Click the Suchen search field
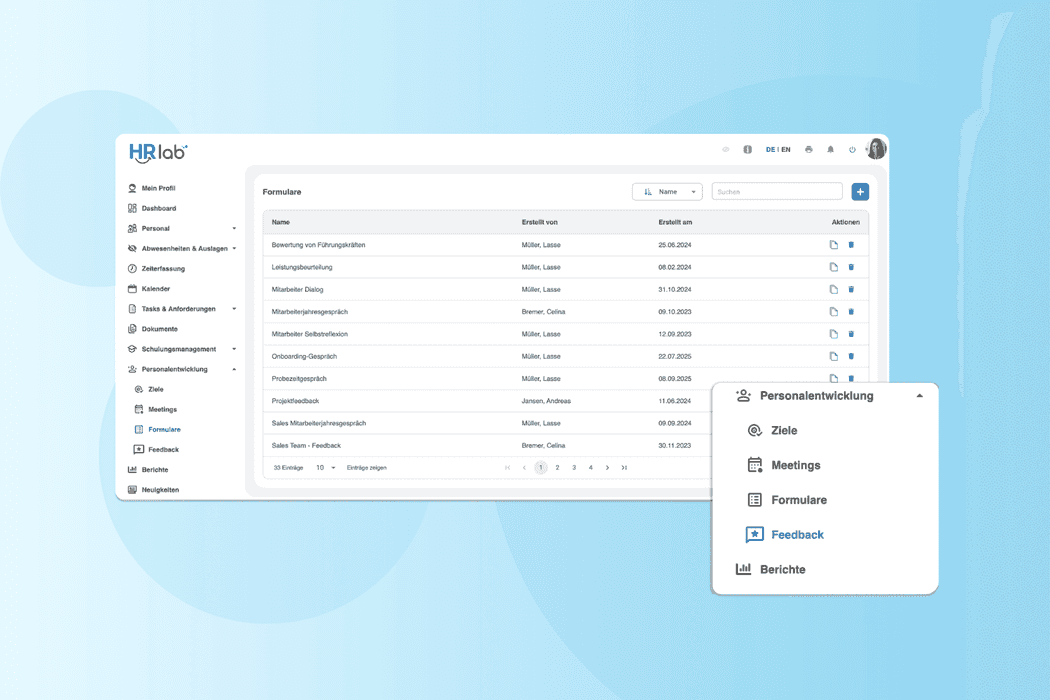1050x700 pixels. [776, 192]
